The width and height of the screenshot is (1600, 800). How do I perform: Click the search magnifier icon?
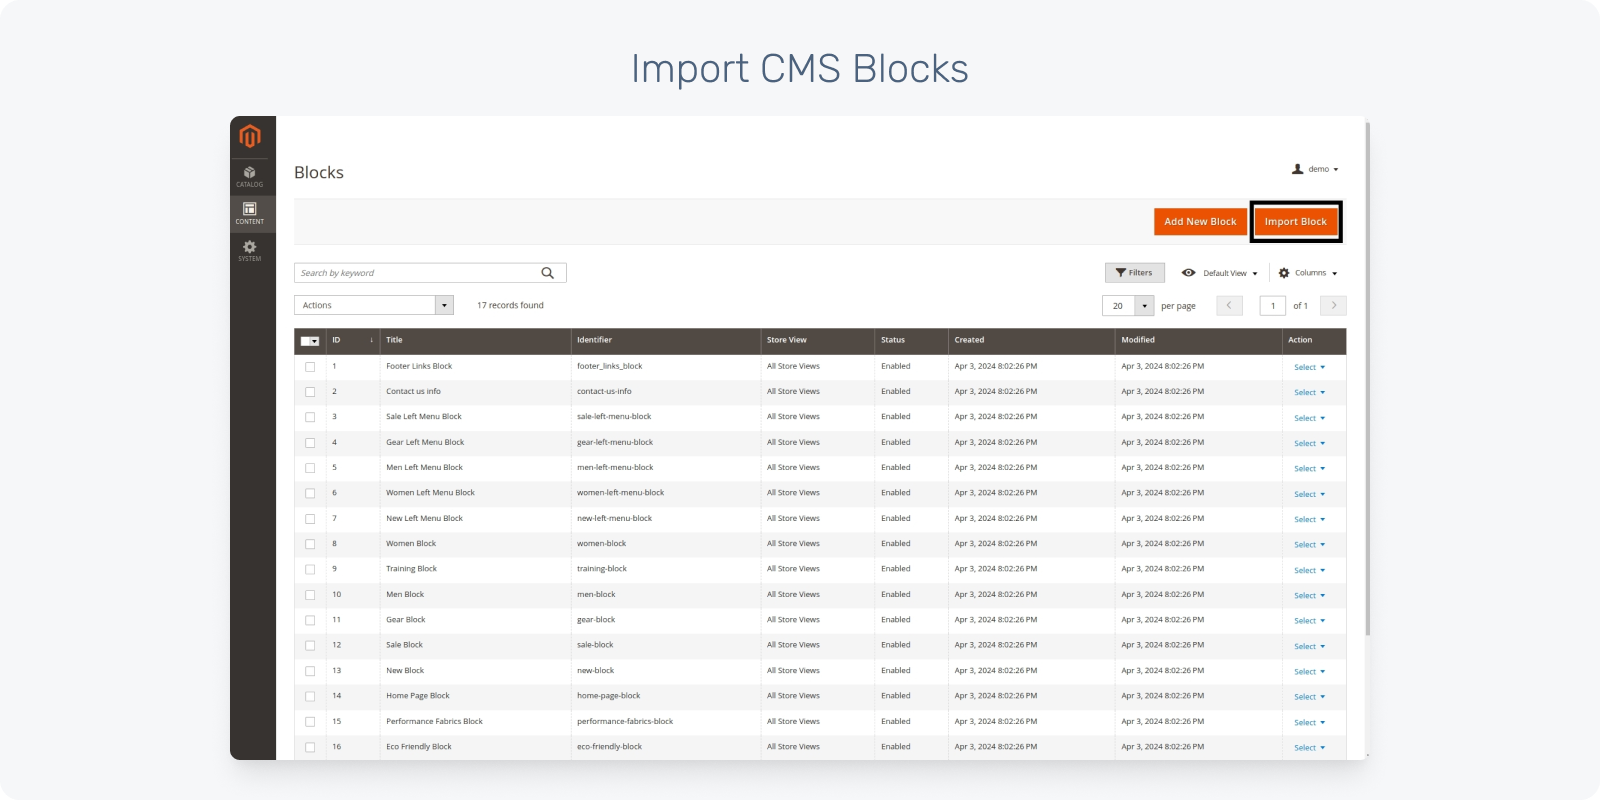point(547,273)
